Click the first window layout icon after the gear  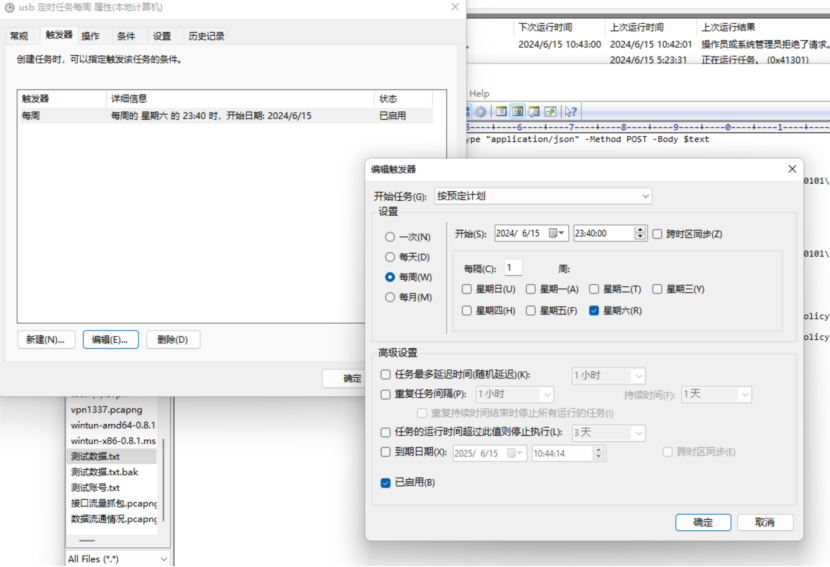pos(501,112)
